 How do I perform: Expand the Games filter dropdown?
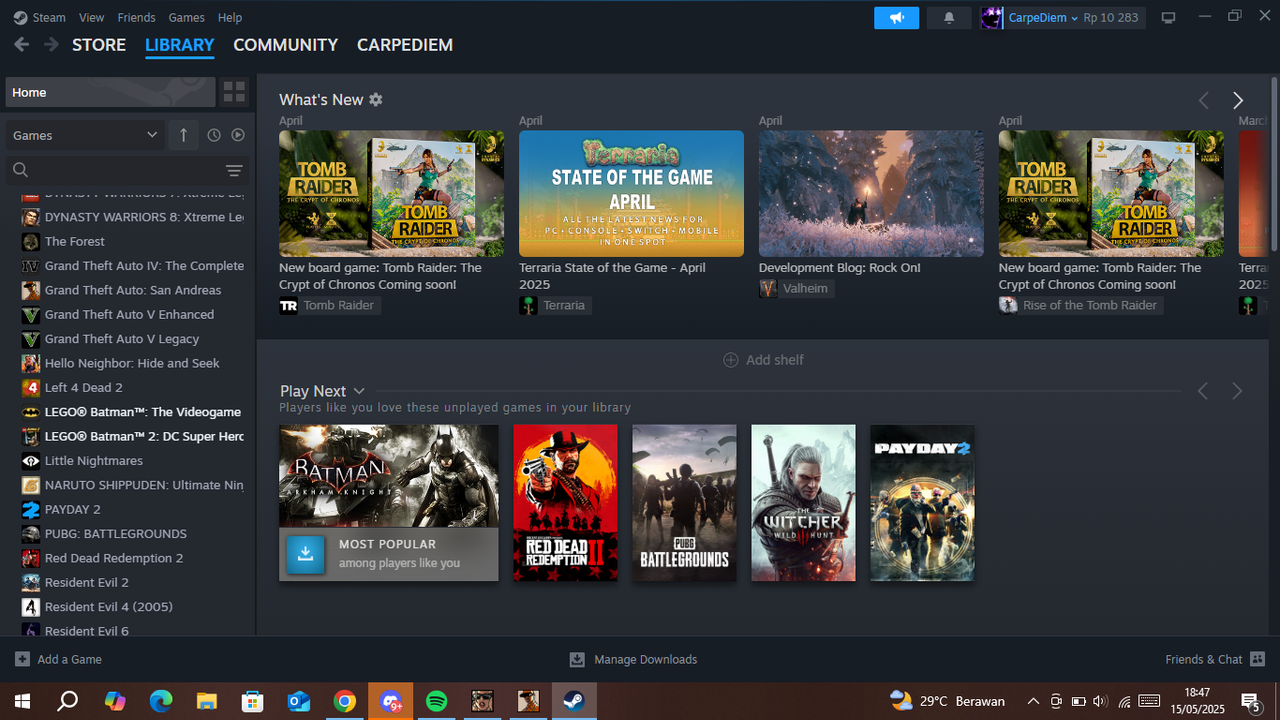(x=84, y=135)
